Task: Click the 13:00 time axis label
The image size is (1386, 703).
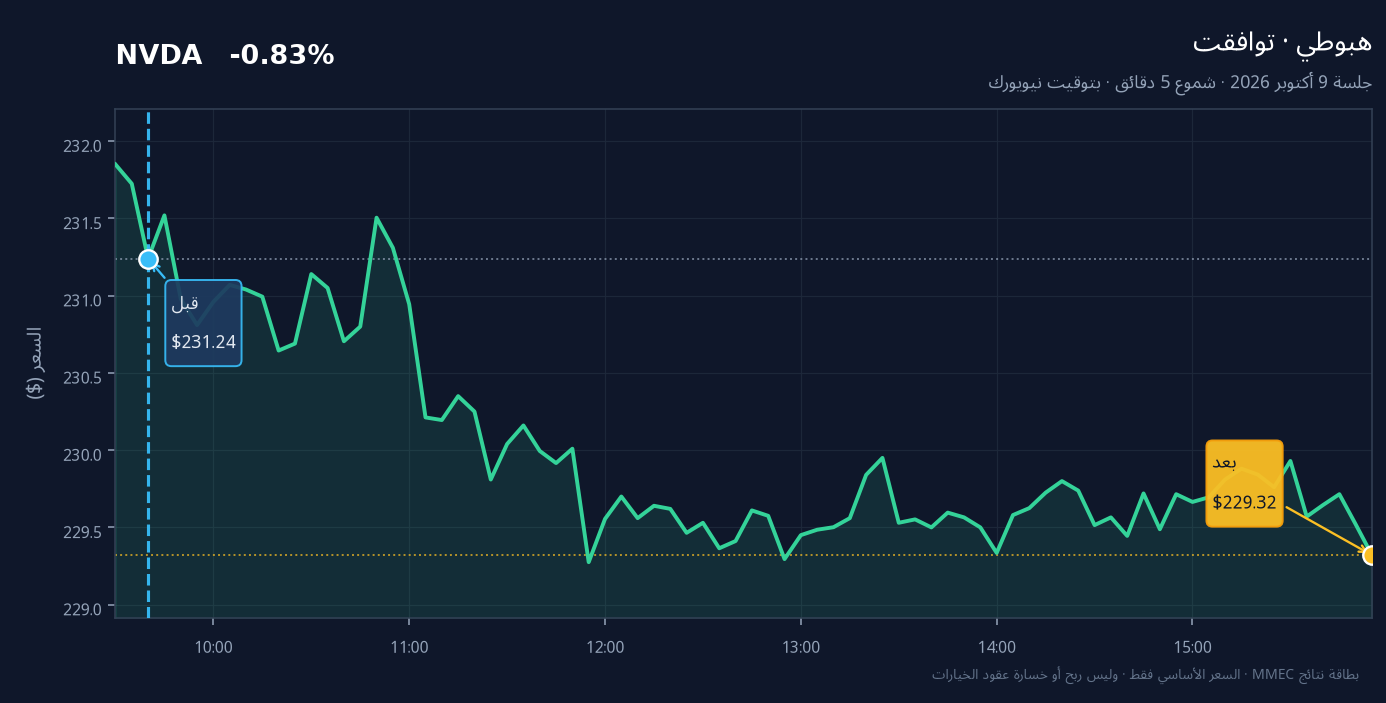Action: (802, 647)
